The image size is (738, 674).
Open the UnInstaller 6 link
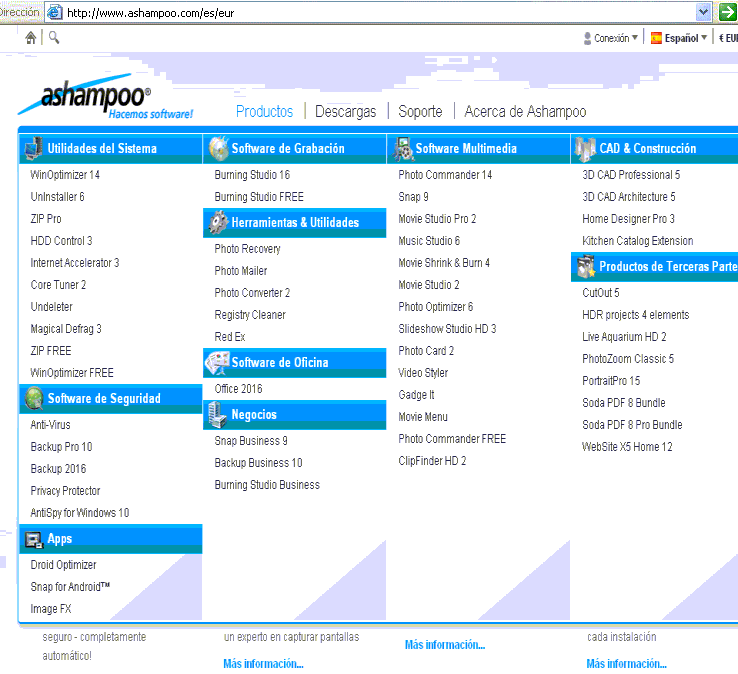pos(57,197)
